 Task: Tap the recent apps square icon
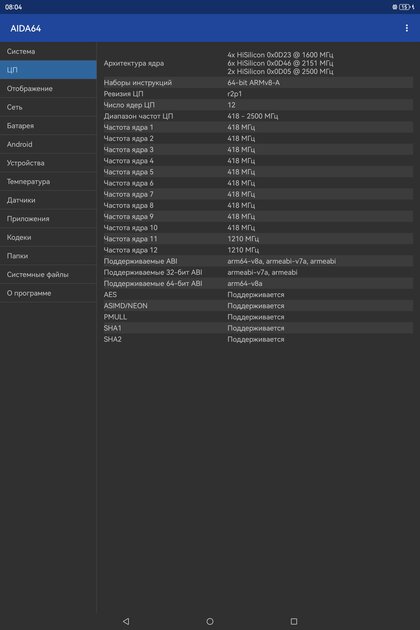(x=294, y=621)
